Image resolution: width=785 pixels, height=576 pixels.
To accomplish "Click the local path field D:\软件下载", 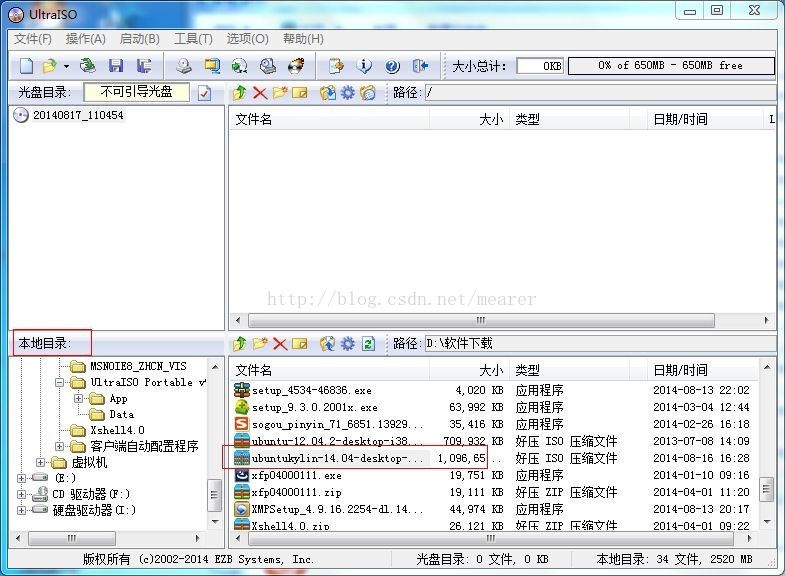I will (600, 343).
